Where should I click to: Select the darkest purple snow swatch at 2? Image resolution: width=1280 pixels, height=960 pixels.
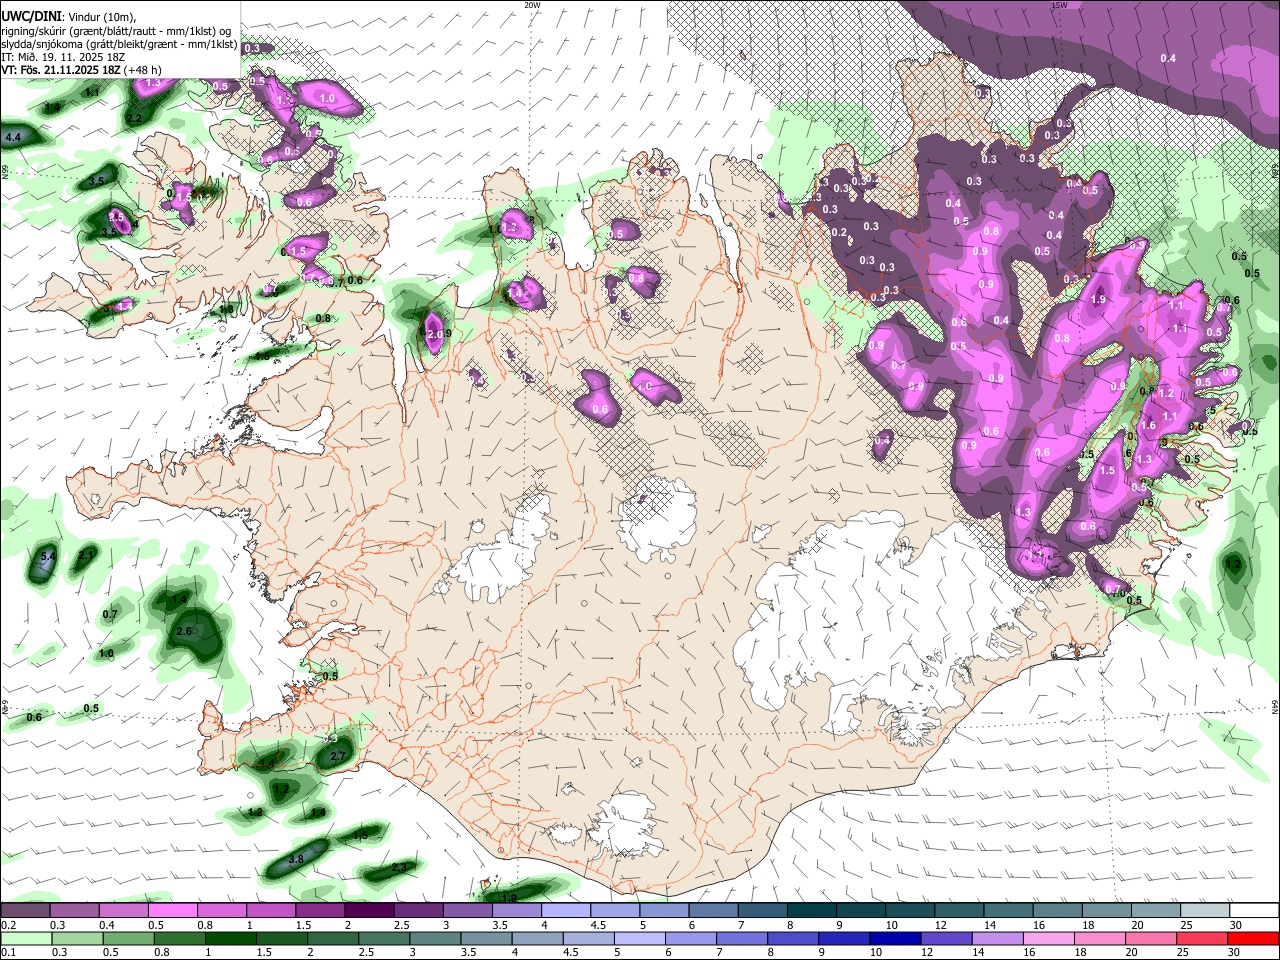pos(367,911)
